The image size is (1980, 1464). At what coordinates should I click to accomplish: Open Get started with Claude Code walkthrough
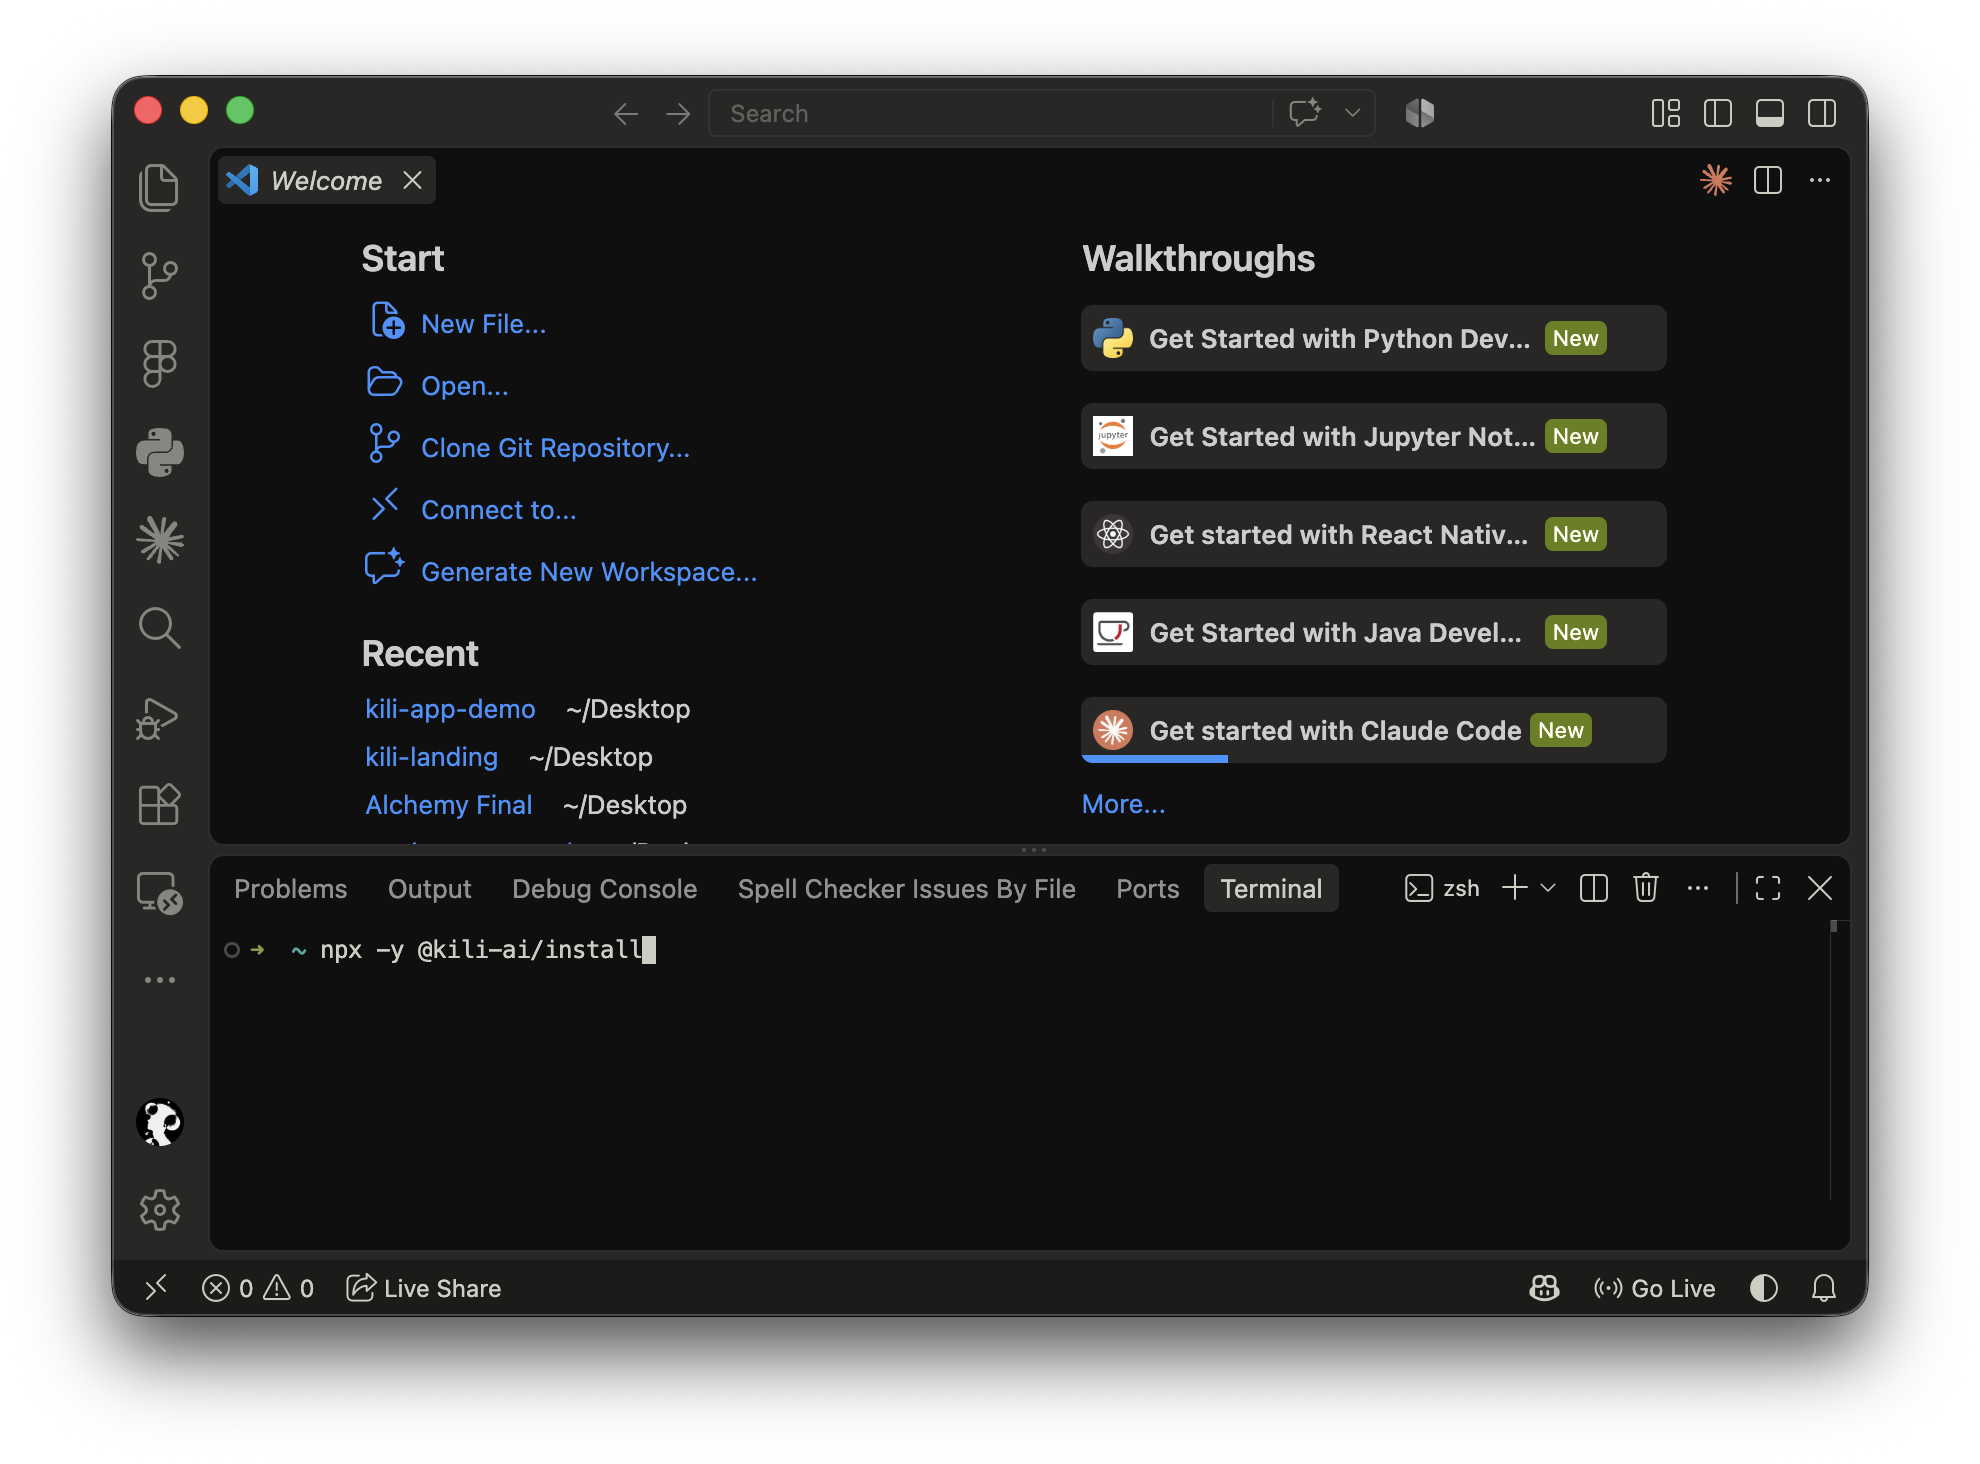tap(1373, 731)
